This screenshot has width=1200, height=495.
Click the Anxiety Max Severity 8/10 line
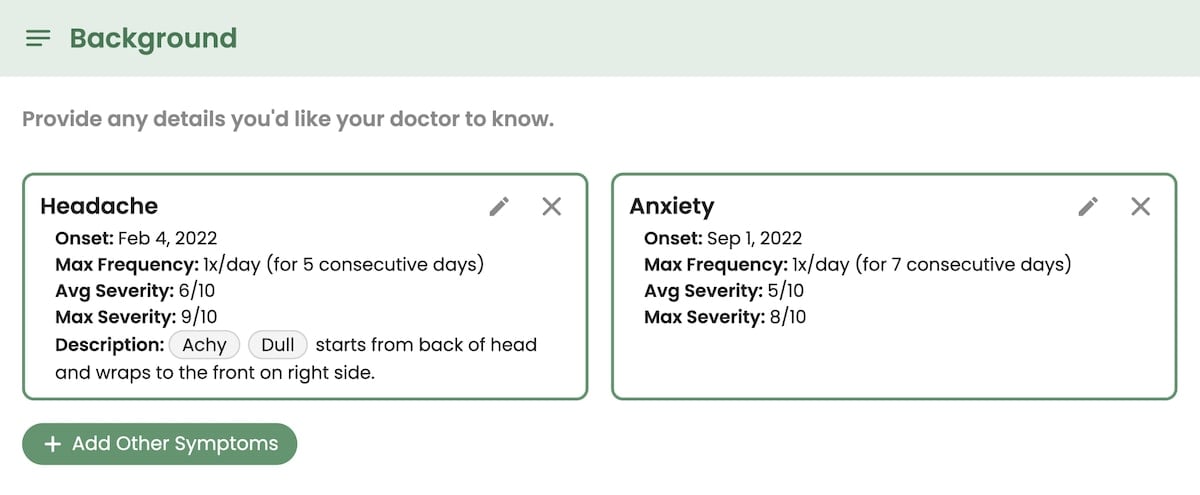point(725,317)
